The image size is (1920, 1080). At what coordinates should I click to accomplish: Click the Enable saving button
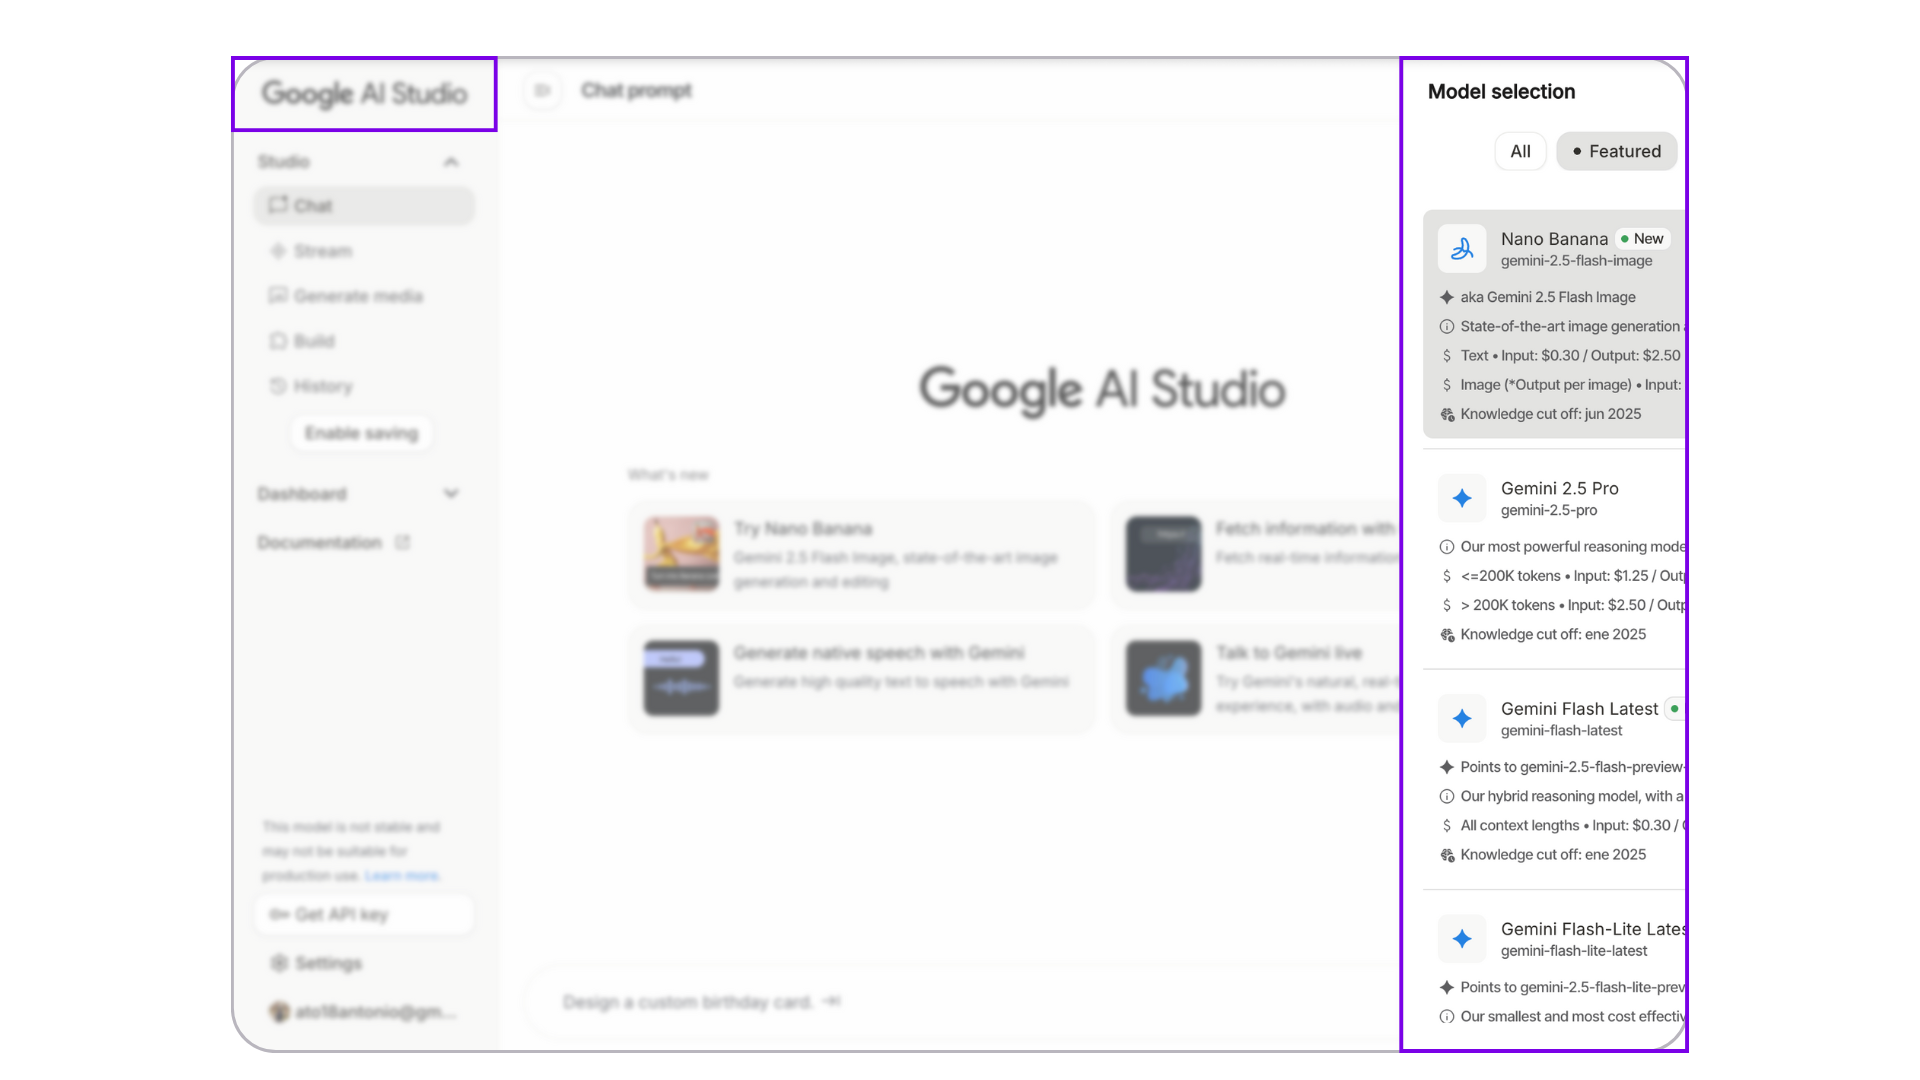coord(361,433)
